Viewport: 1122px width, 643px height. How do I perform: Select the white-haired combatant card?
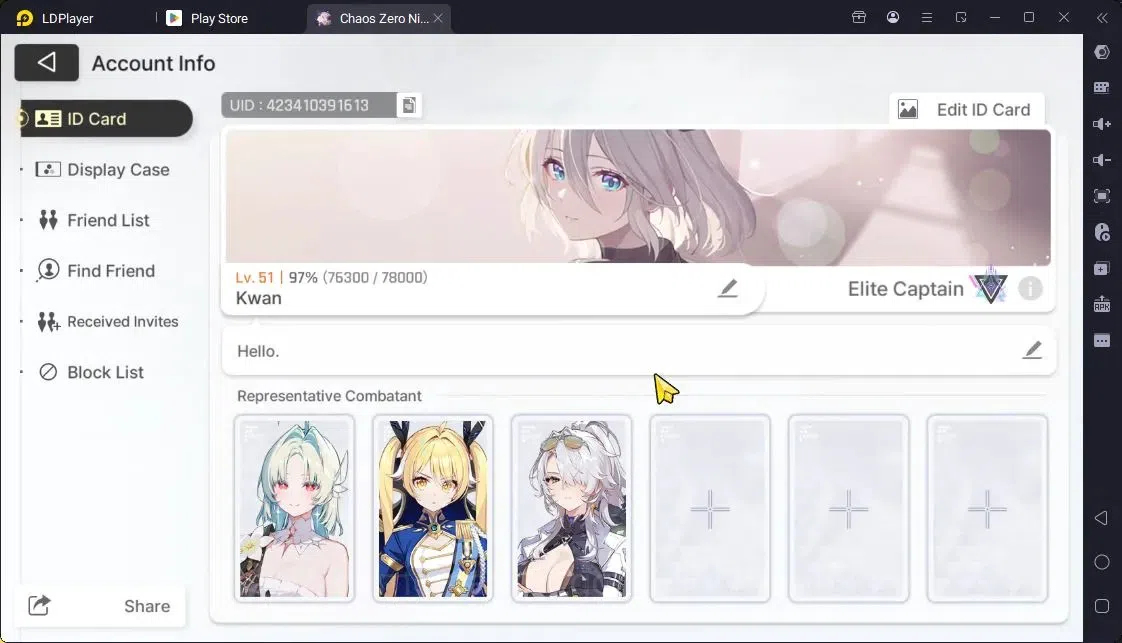(x=571, y=509)
